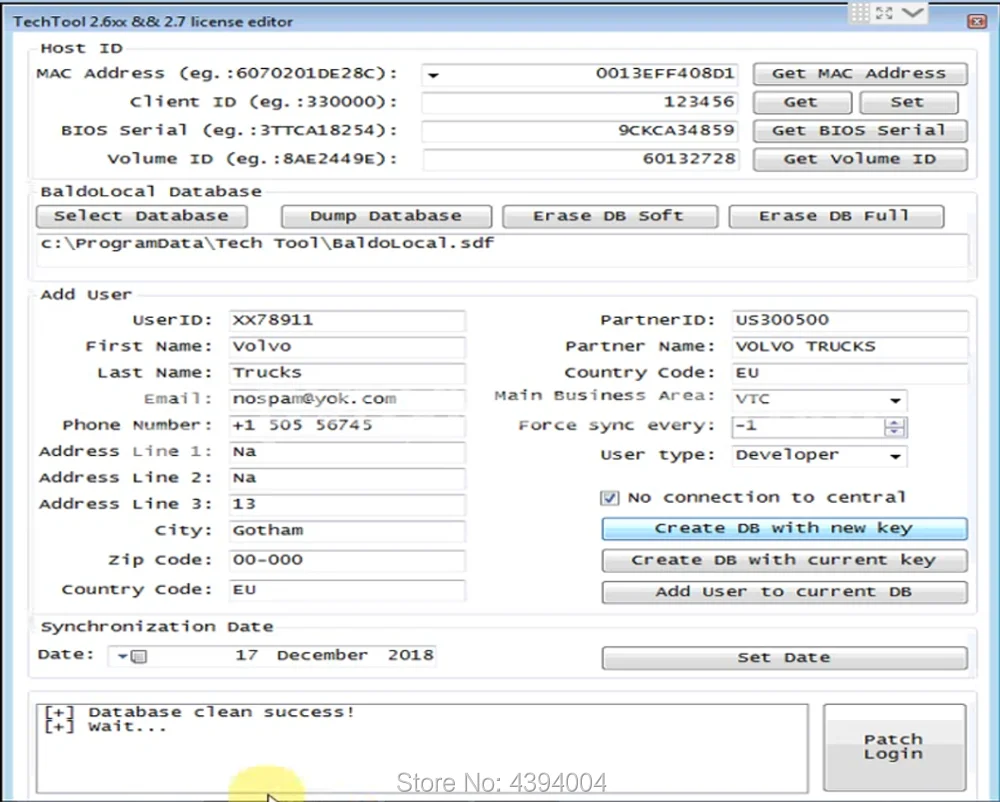Close the license editor window

point(976,22)
